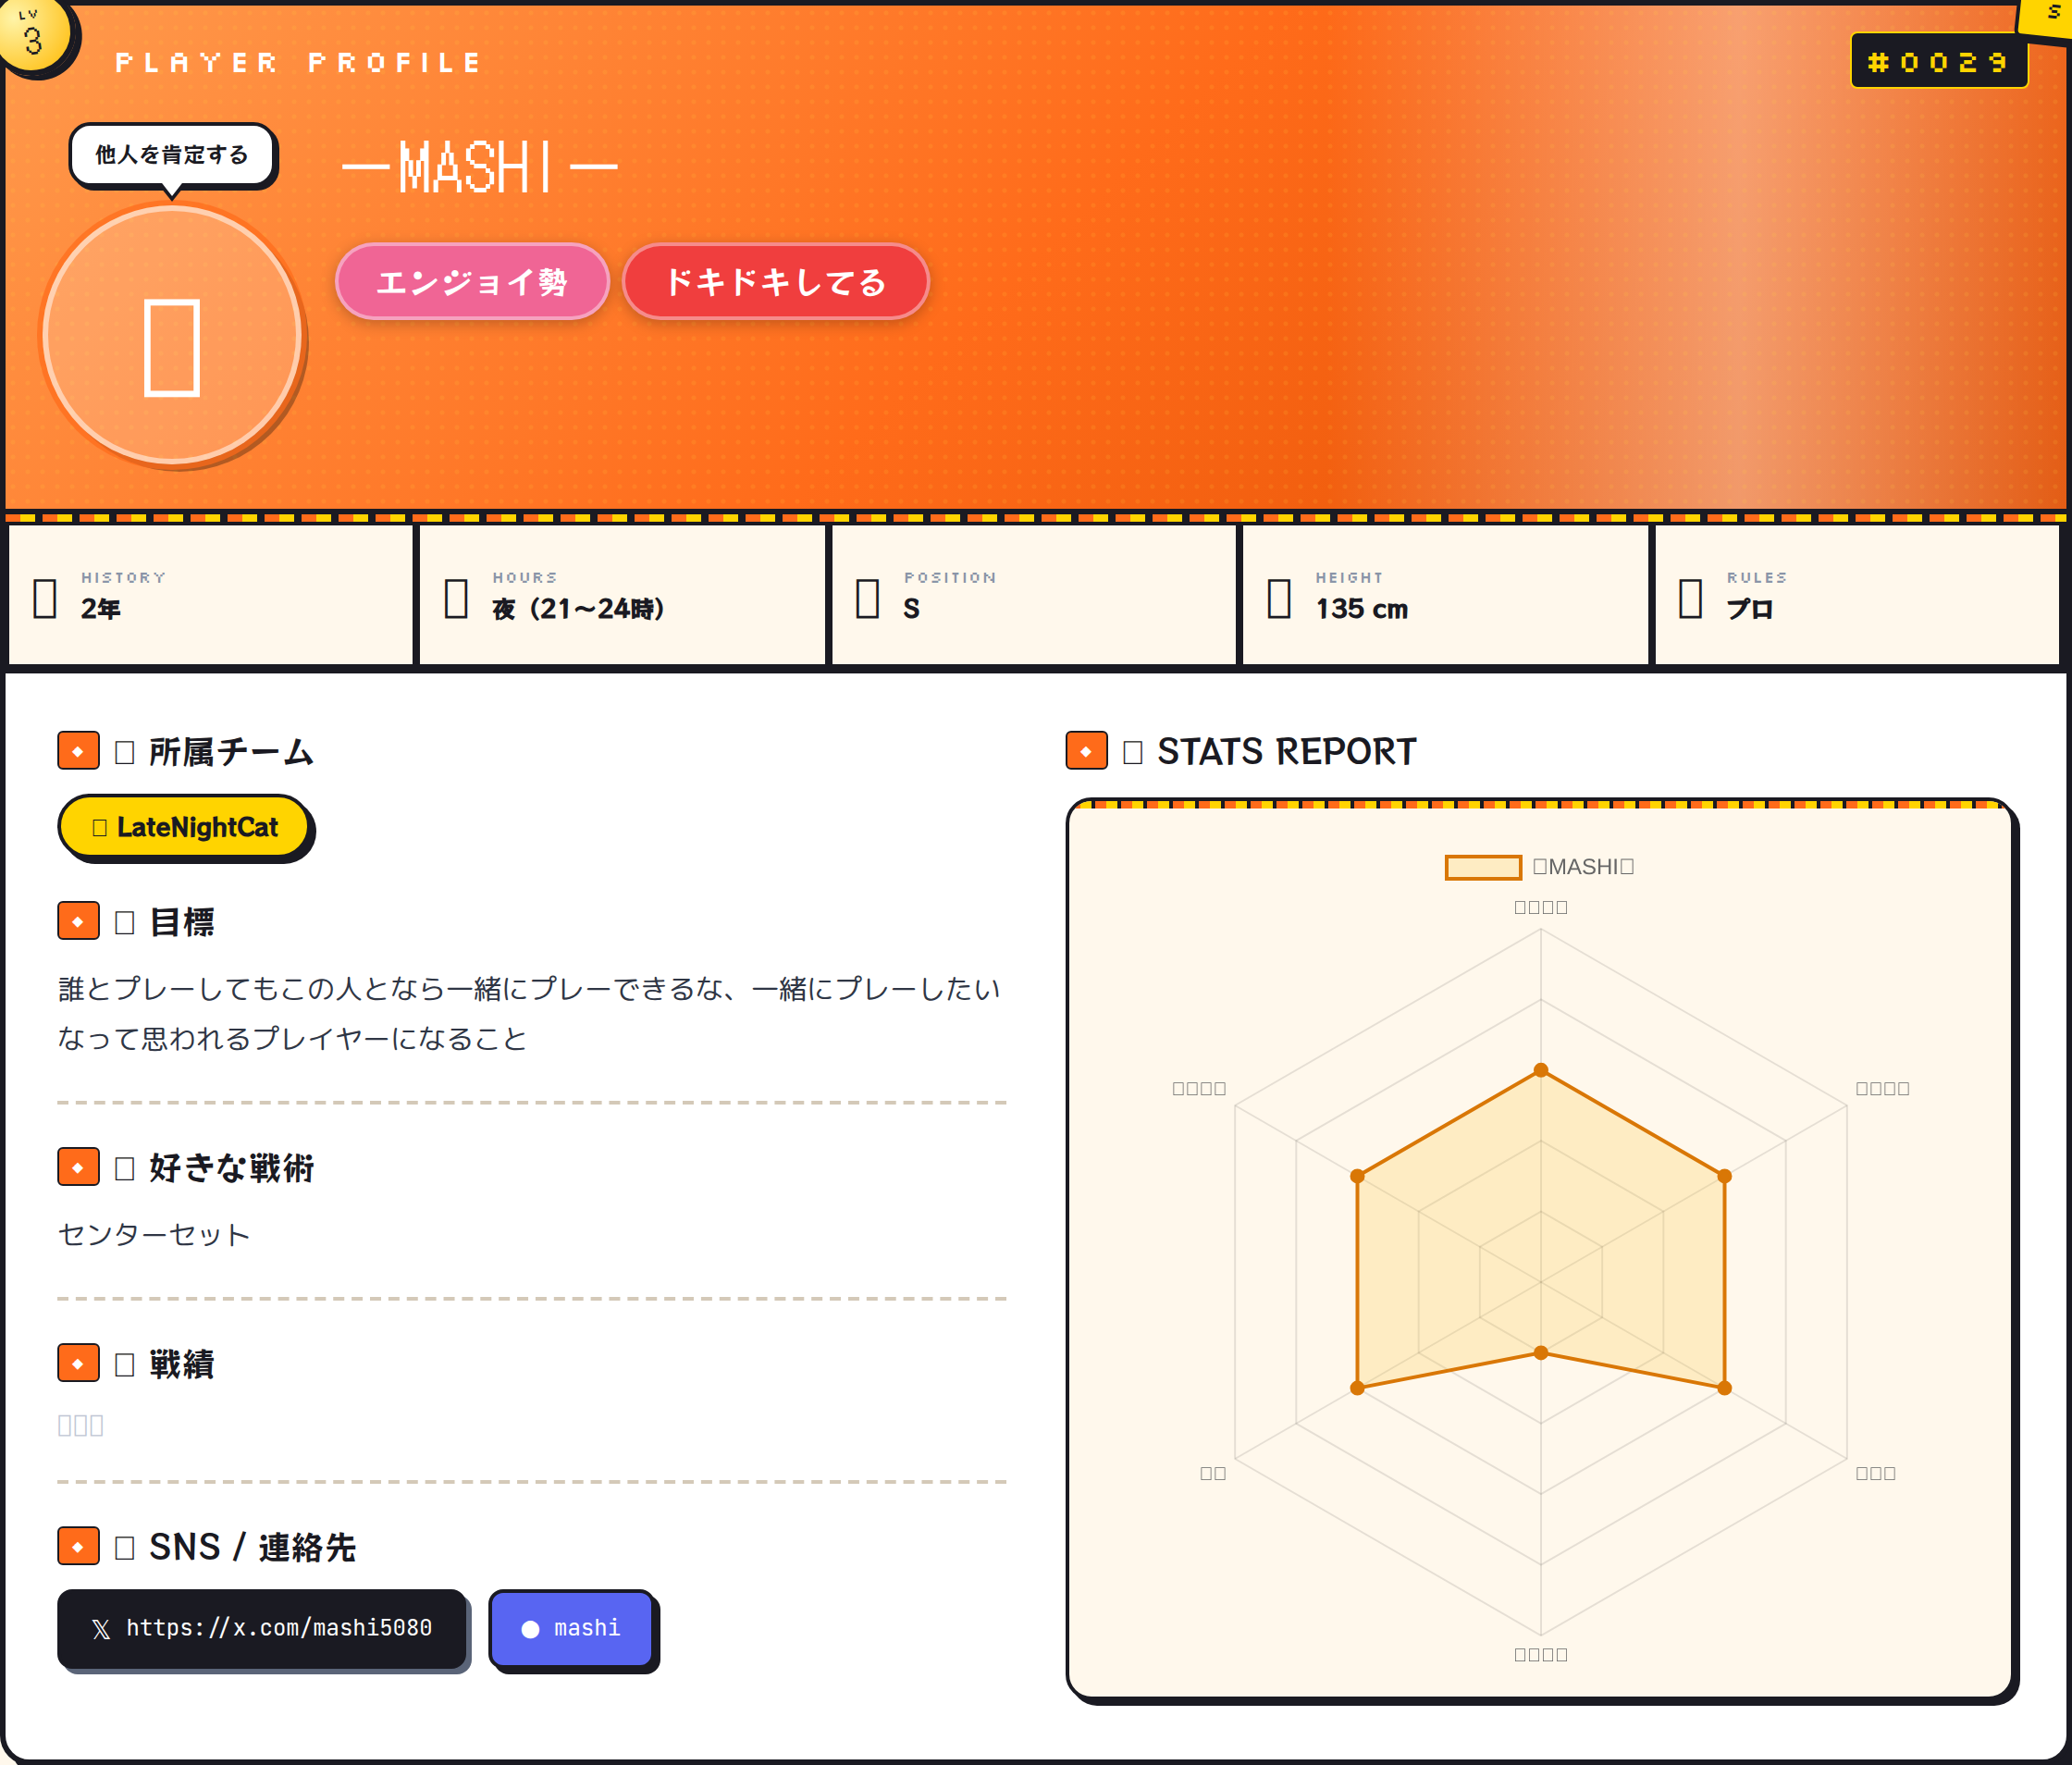Click the LV 3 level badge
This screenshot has height=1765, width=2072.
[34, 36]
